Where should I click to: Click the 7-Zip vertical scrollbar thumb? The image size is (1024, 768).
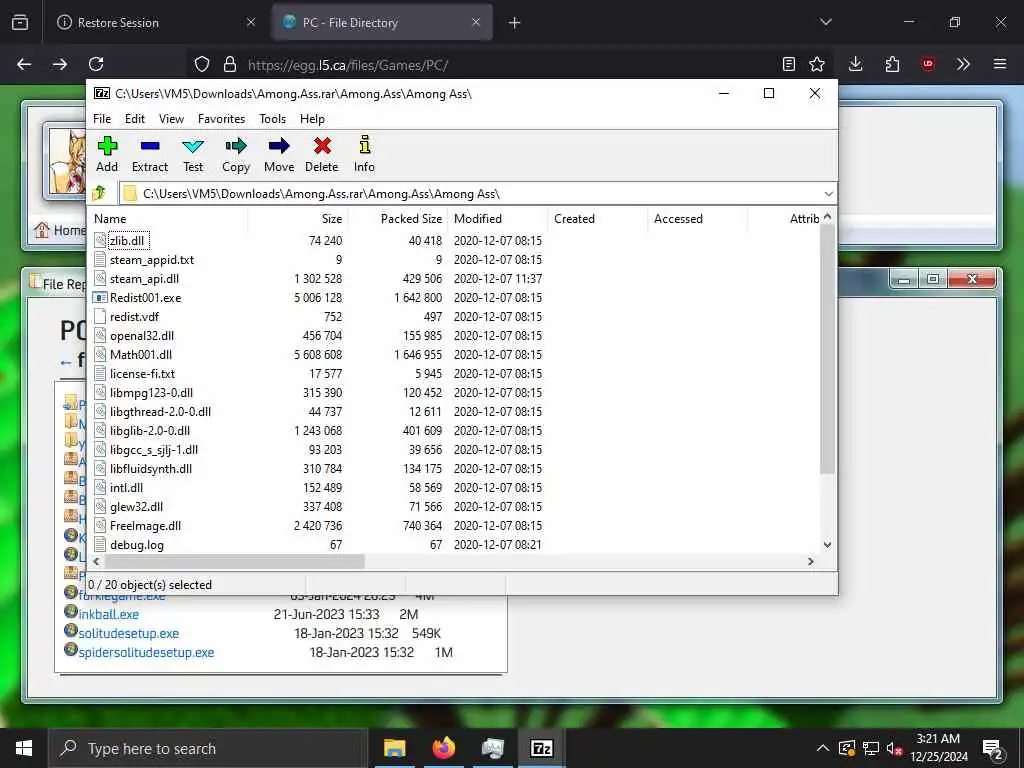tap(827, 349)
